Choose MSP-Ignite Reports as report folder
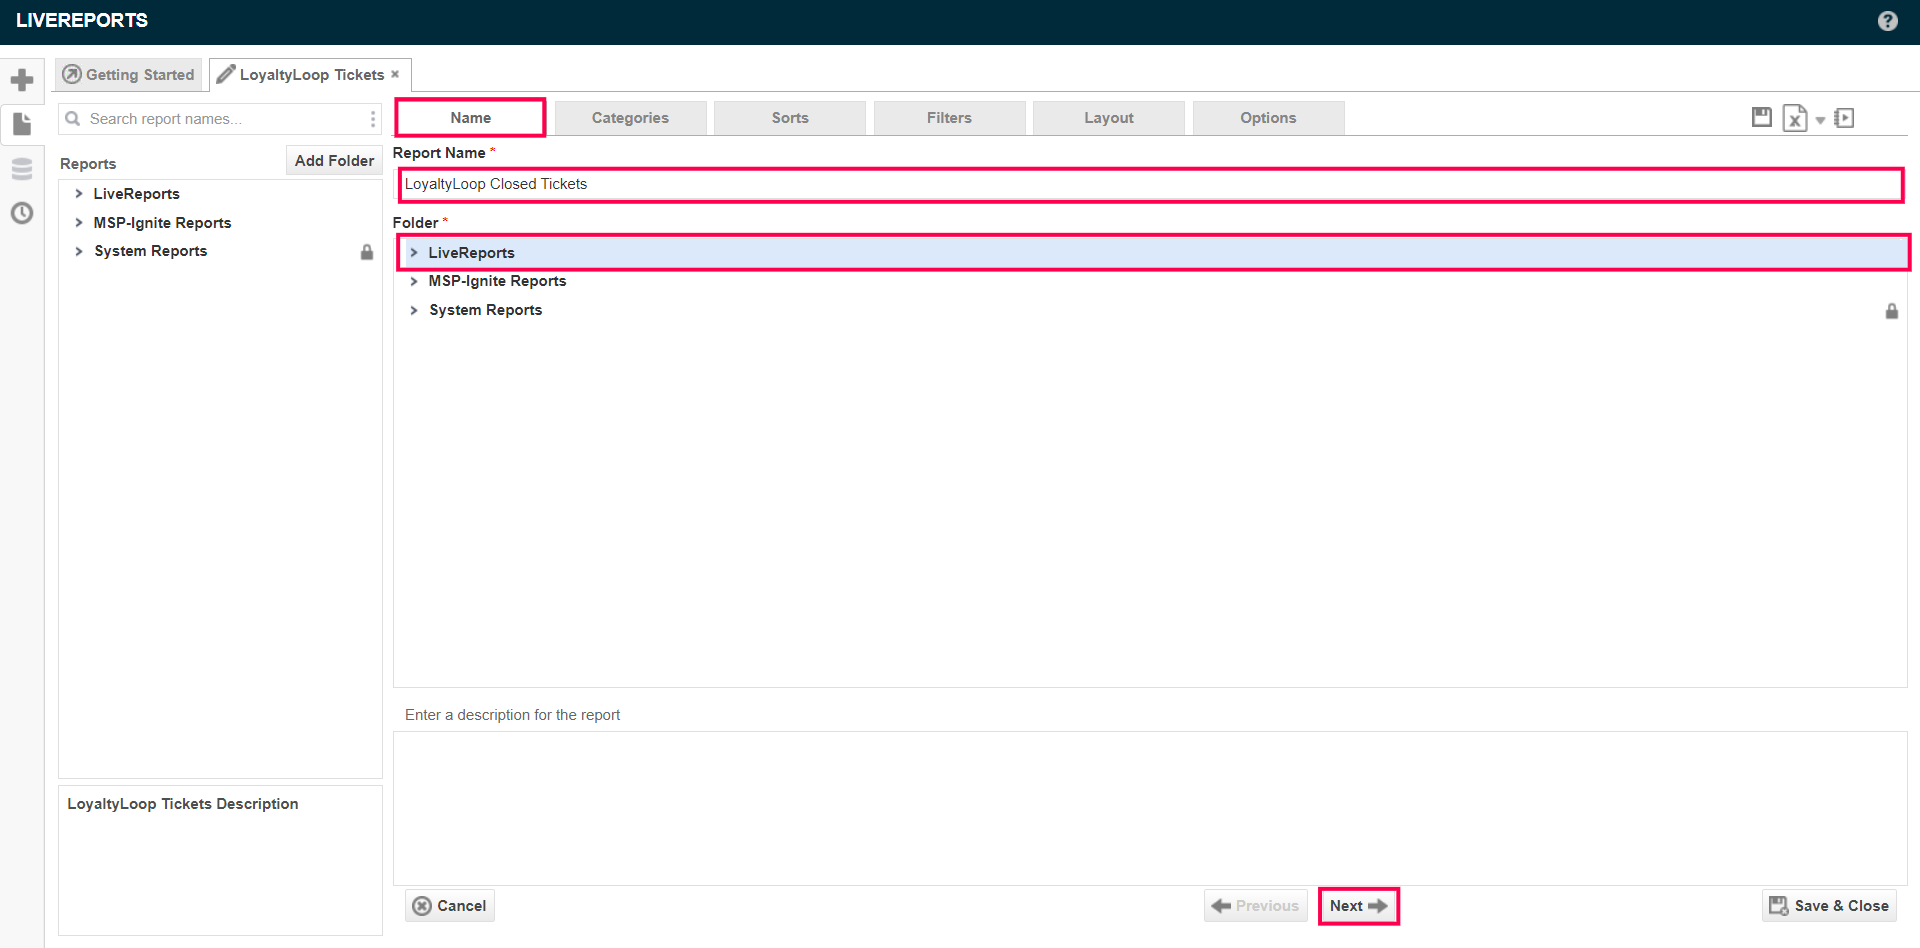This screenshot has width=1920, height=948. pyautogui.click(x=497, y=281)
